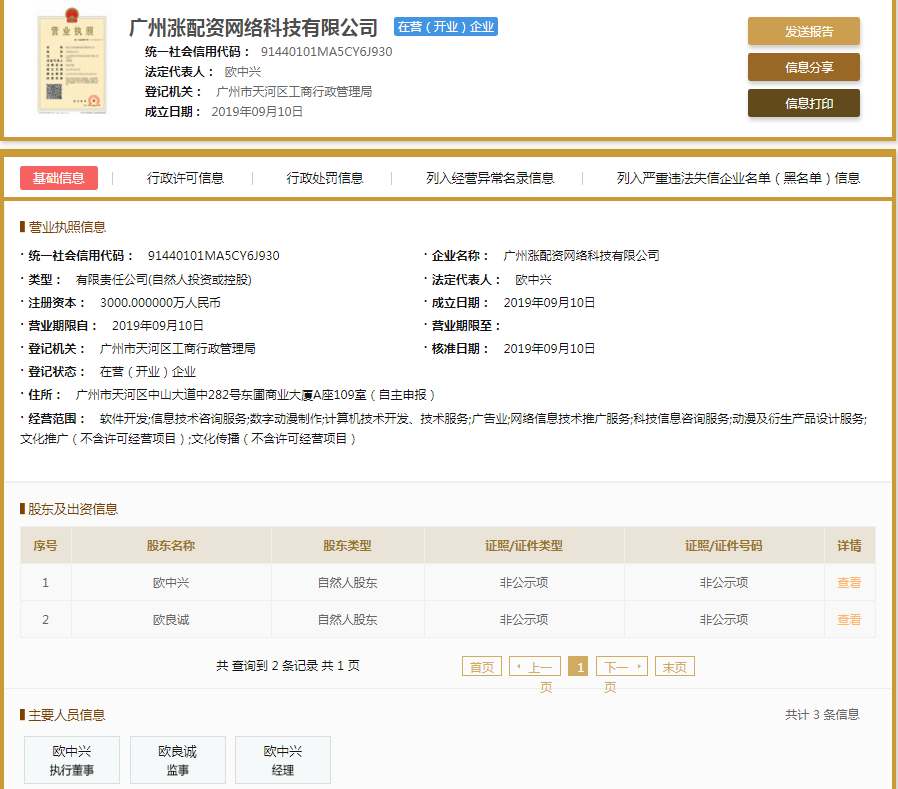Click 上一页 pagination control

[x=535, y=664]
